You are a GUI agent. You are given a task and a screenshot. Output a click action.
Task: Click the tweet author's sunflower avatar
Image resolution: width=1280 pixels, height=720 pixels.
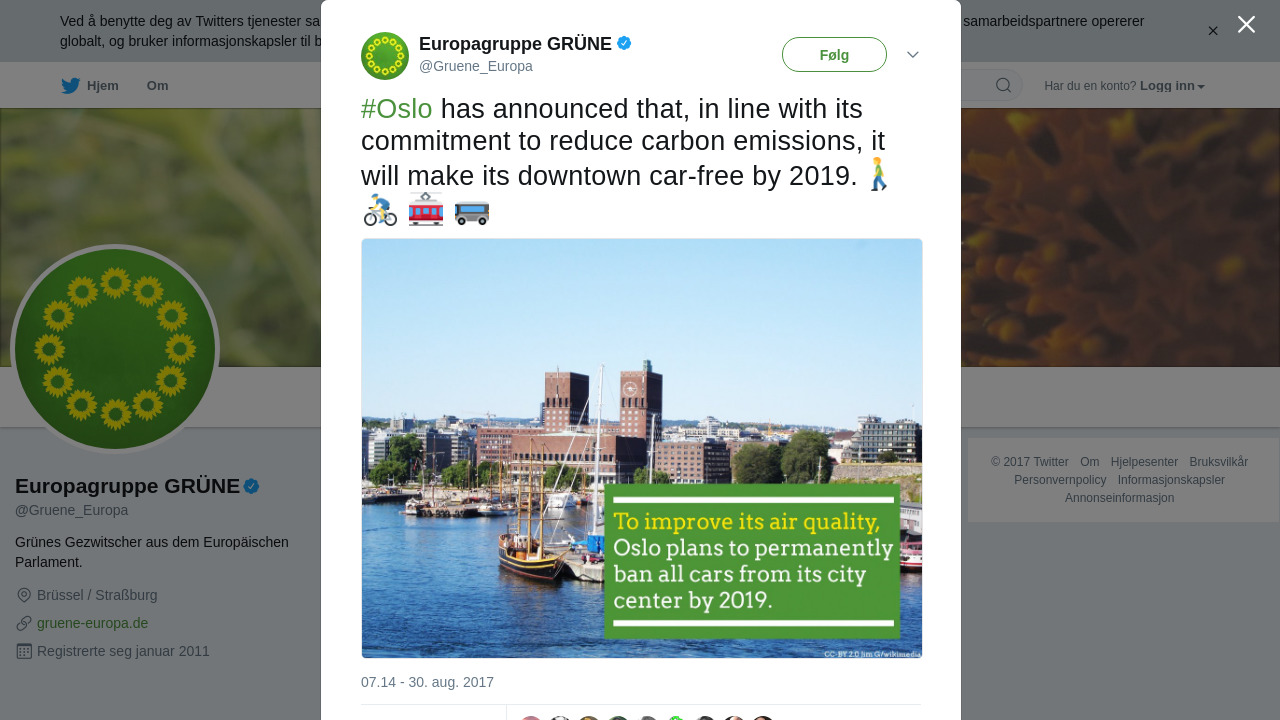click(x=385, y=56)
